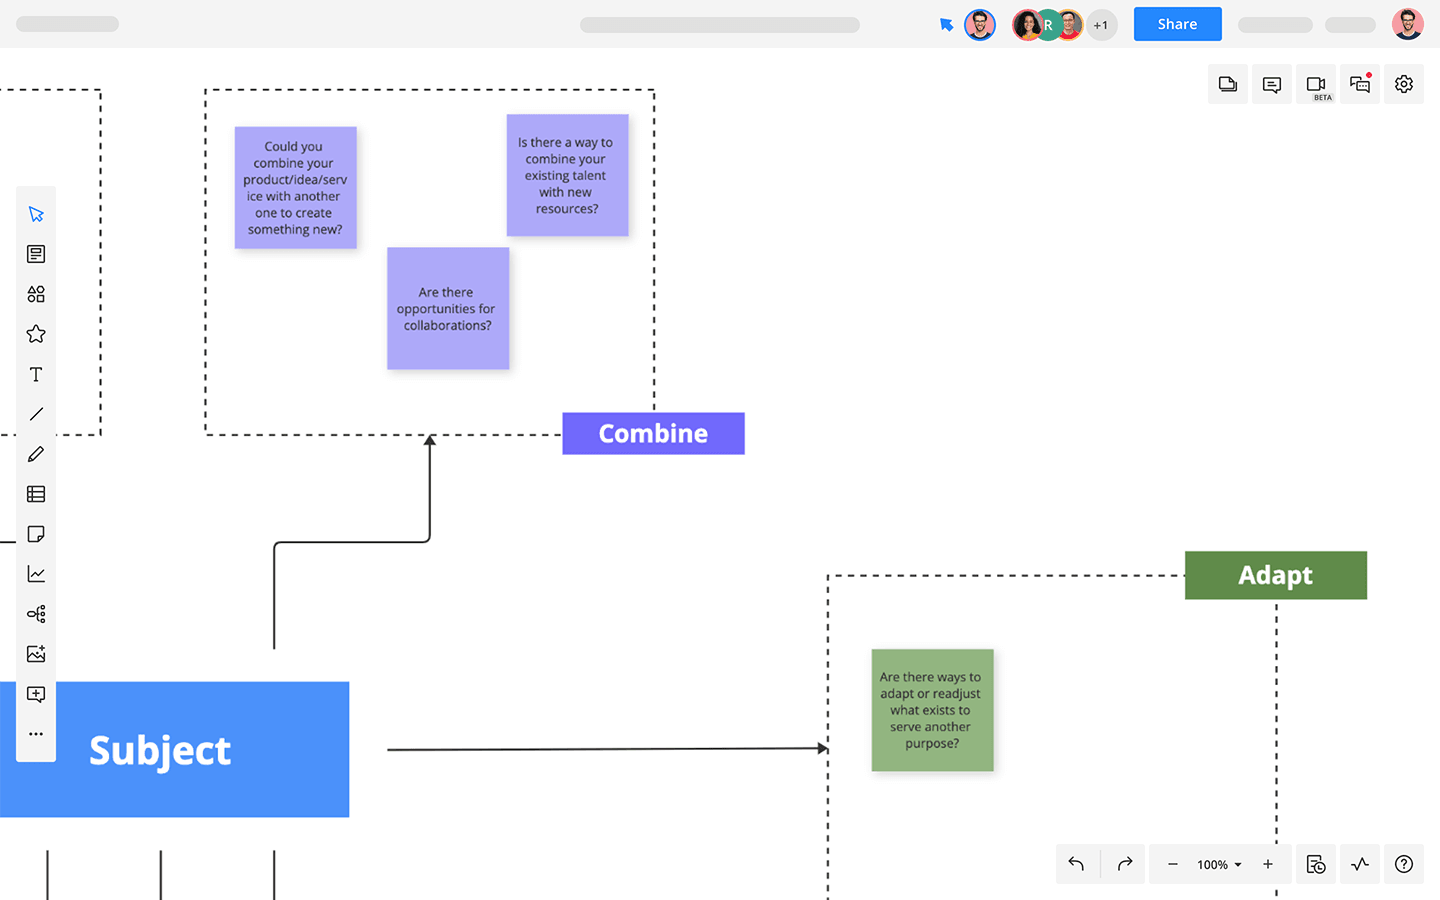Insert image with the image tool
The width and height of the screenshot is (1440, 900).
[x=36, y=654]
